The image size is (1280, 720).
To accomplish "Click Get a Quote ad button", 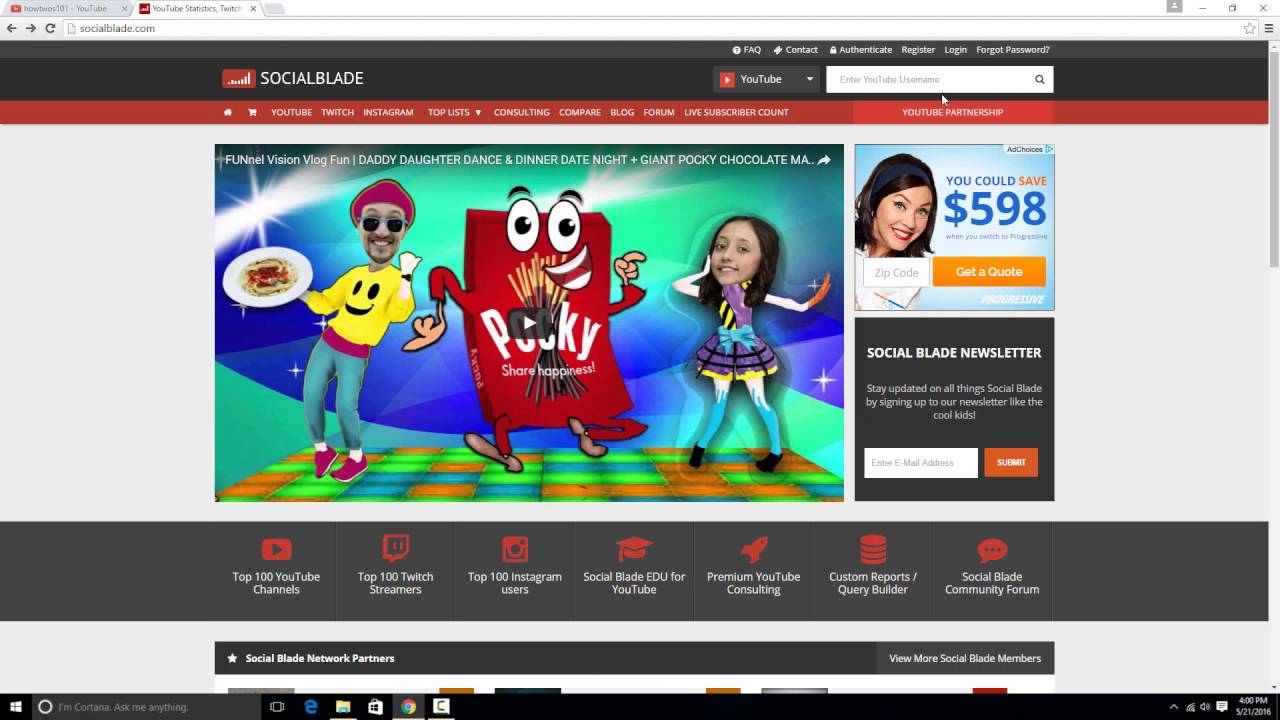I will pyautogui.click(x=989, y=272).
